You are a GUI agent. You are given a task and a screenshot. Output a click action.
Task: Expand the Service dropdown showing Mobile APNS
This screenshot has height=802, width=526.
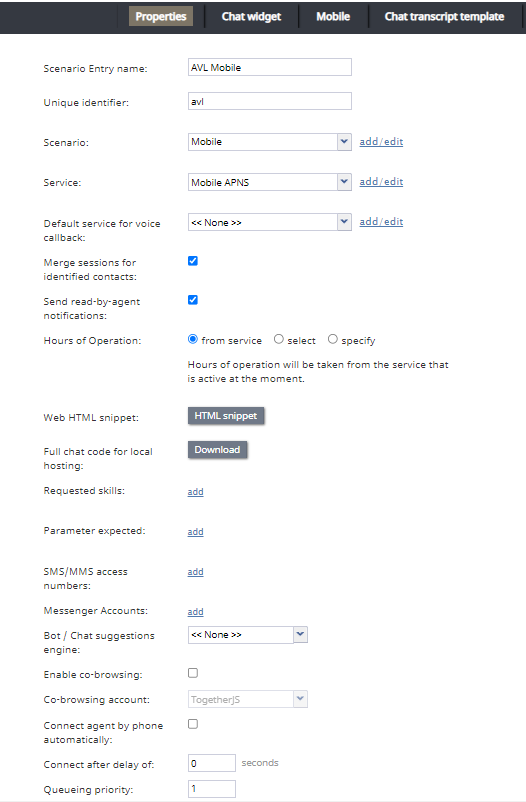pyautogui.click(x=270, y=182)
